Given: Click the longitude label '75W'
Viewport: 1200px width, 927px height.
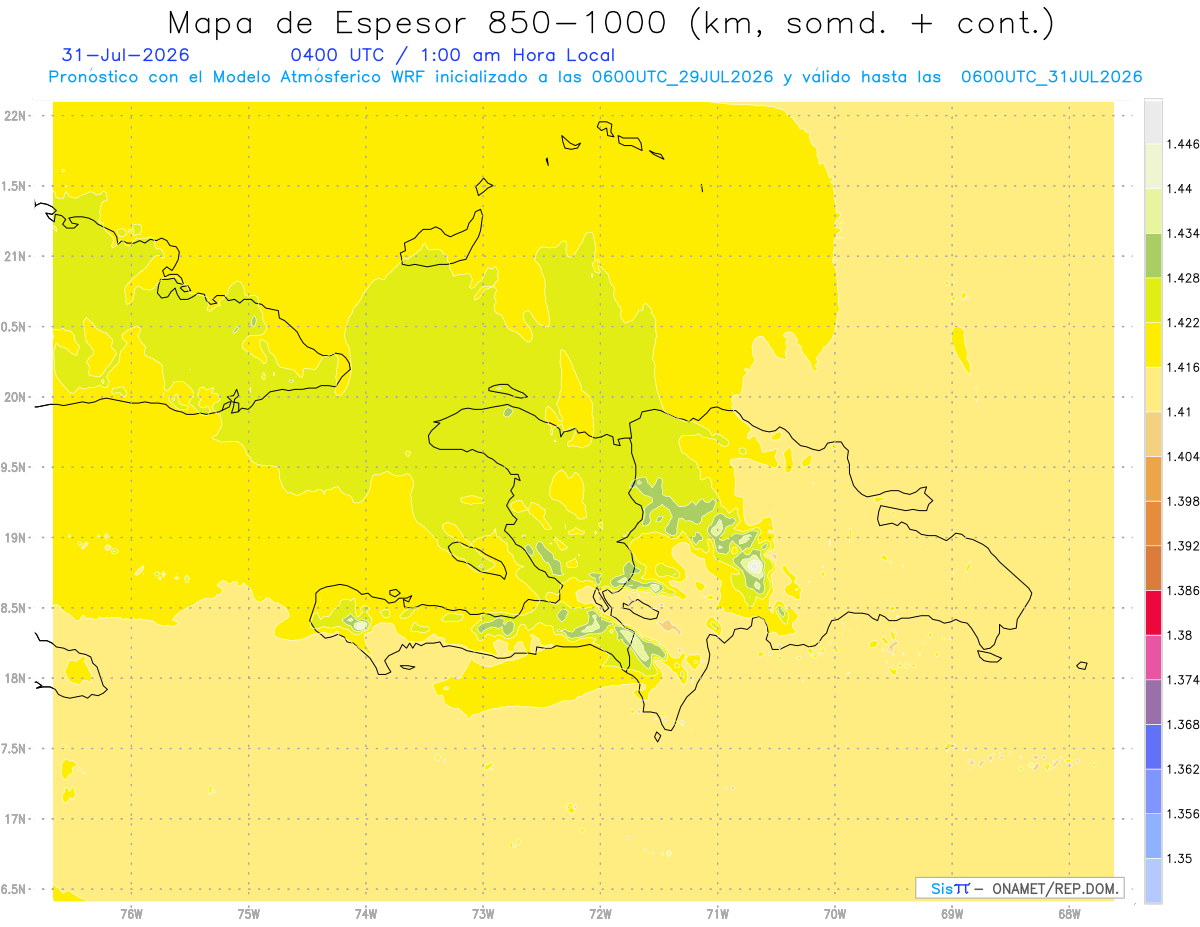Looking at the screenshot, I should click(x=249, y=913).
